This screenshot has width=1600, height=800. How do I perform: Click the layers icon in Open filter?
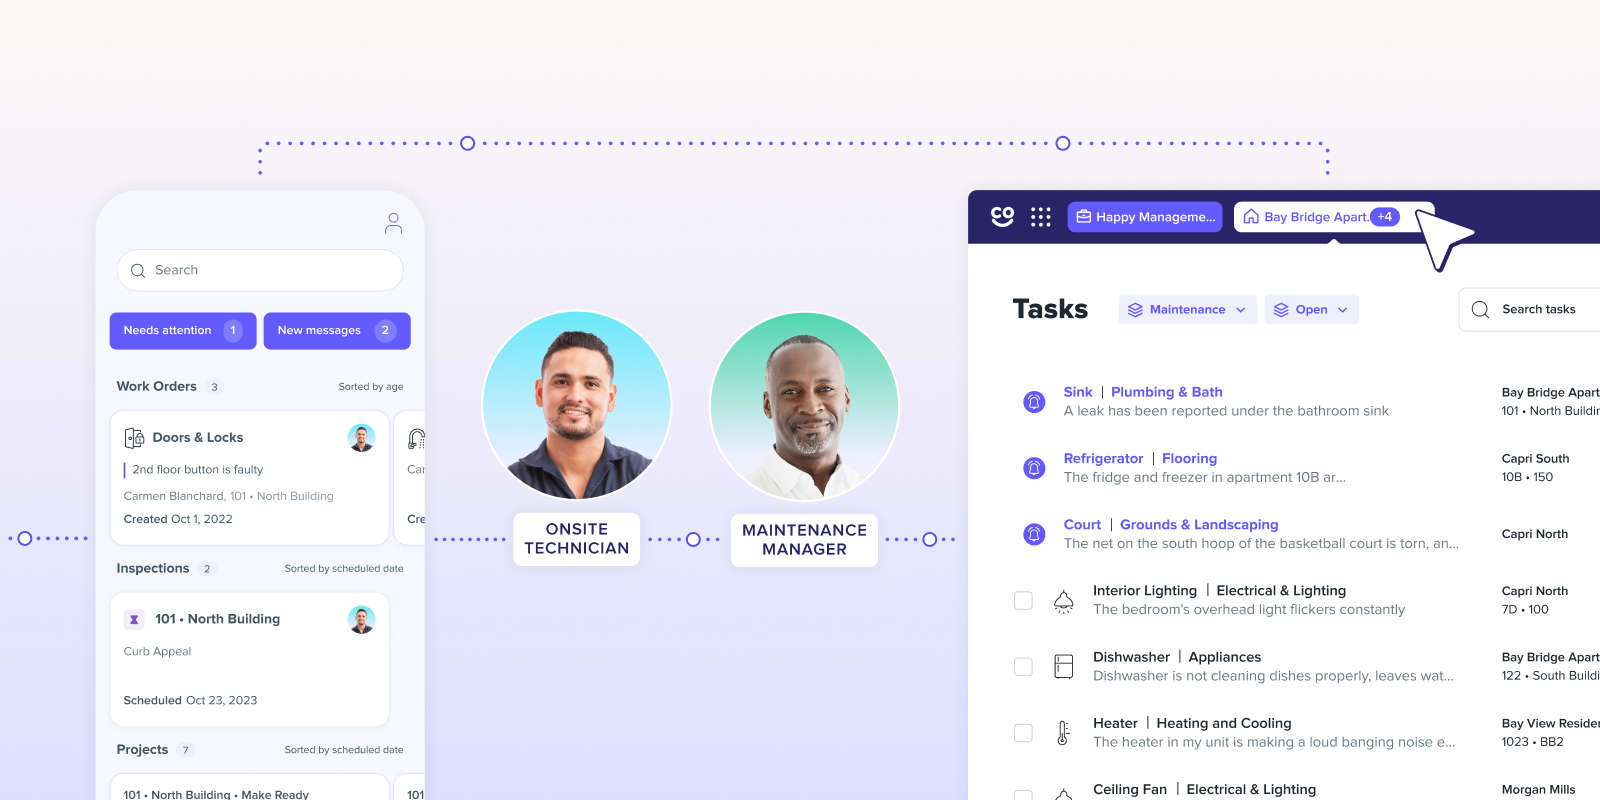point(1281,310)
